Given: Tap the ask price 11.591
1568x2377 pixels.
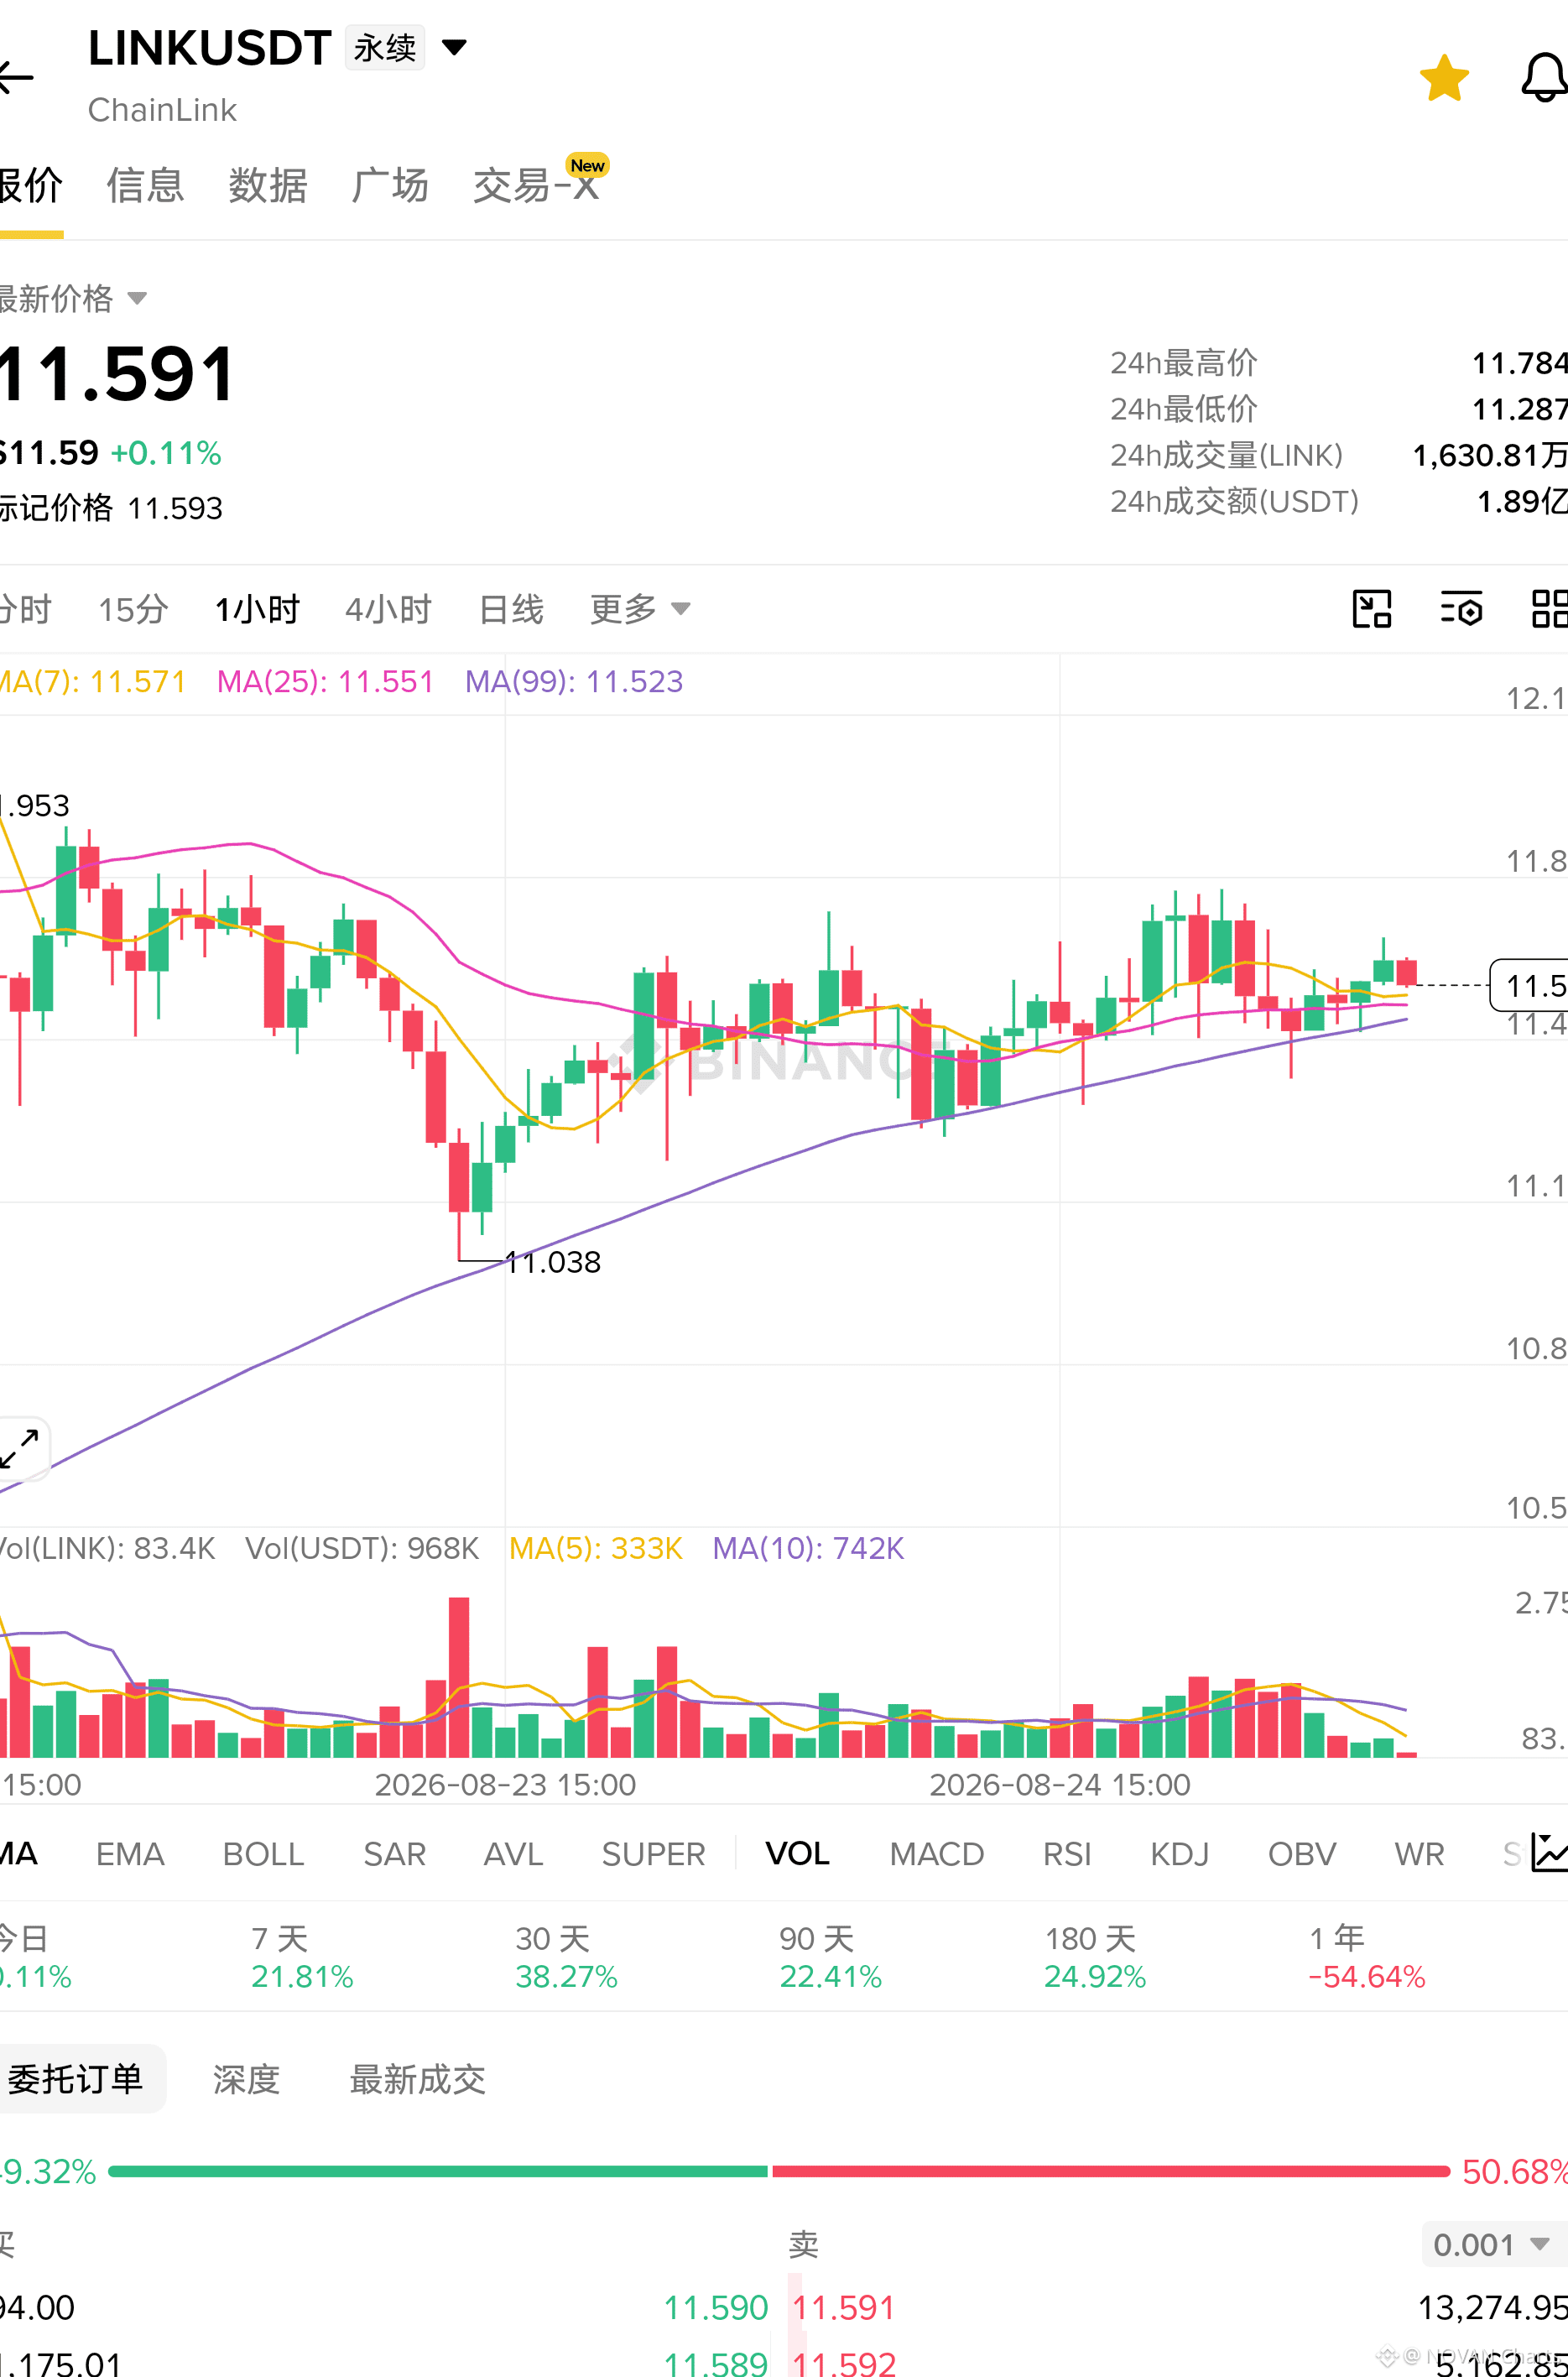Looking at the screenshot, I should (x=843, y=2307).
